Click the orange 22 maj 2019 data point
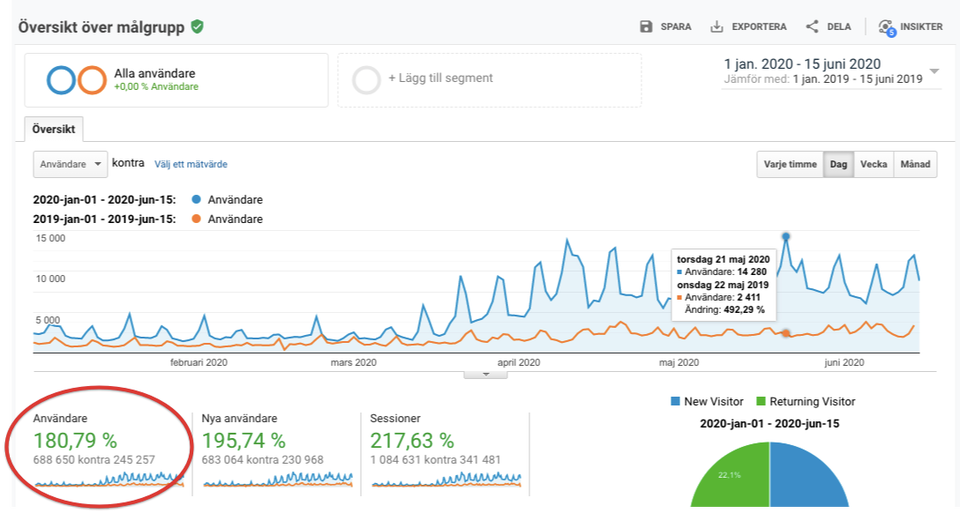Screen dimensions: 960x513 (786, 334)
